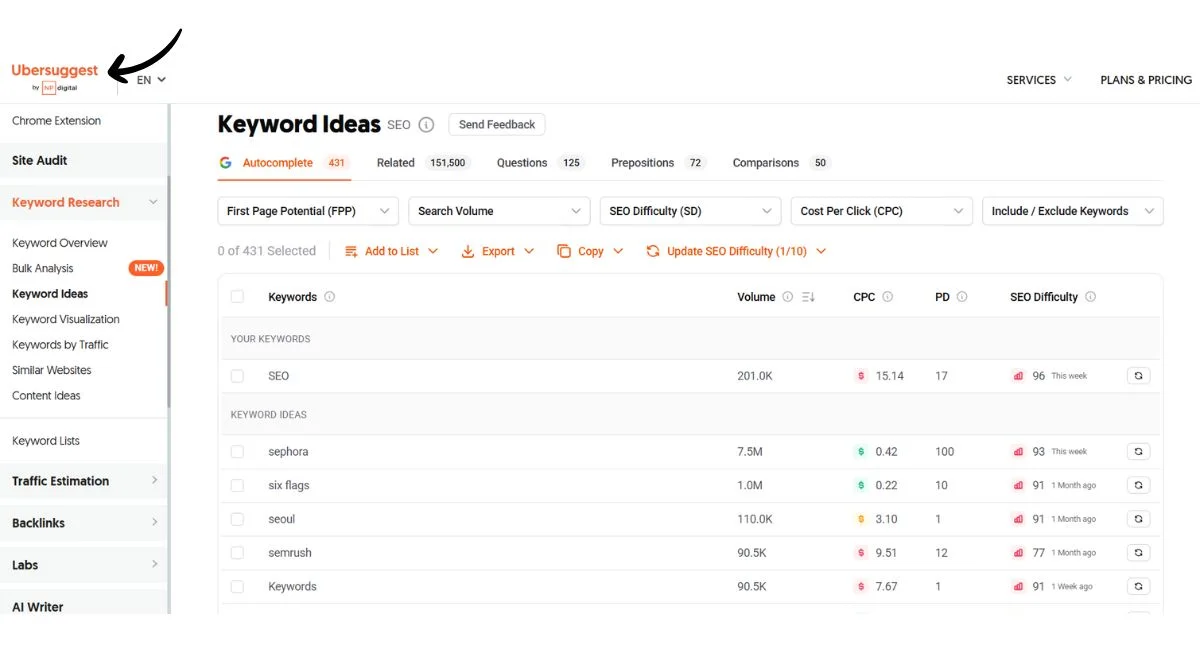Screen dimensions: 1200x670
Task: Select the Autocomplete tab
Action: (x=283, y=163)
